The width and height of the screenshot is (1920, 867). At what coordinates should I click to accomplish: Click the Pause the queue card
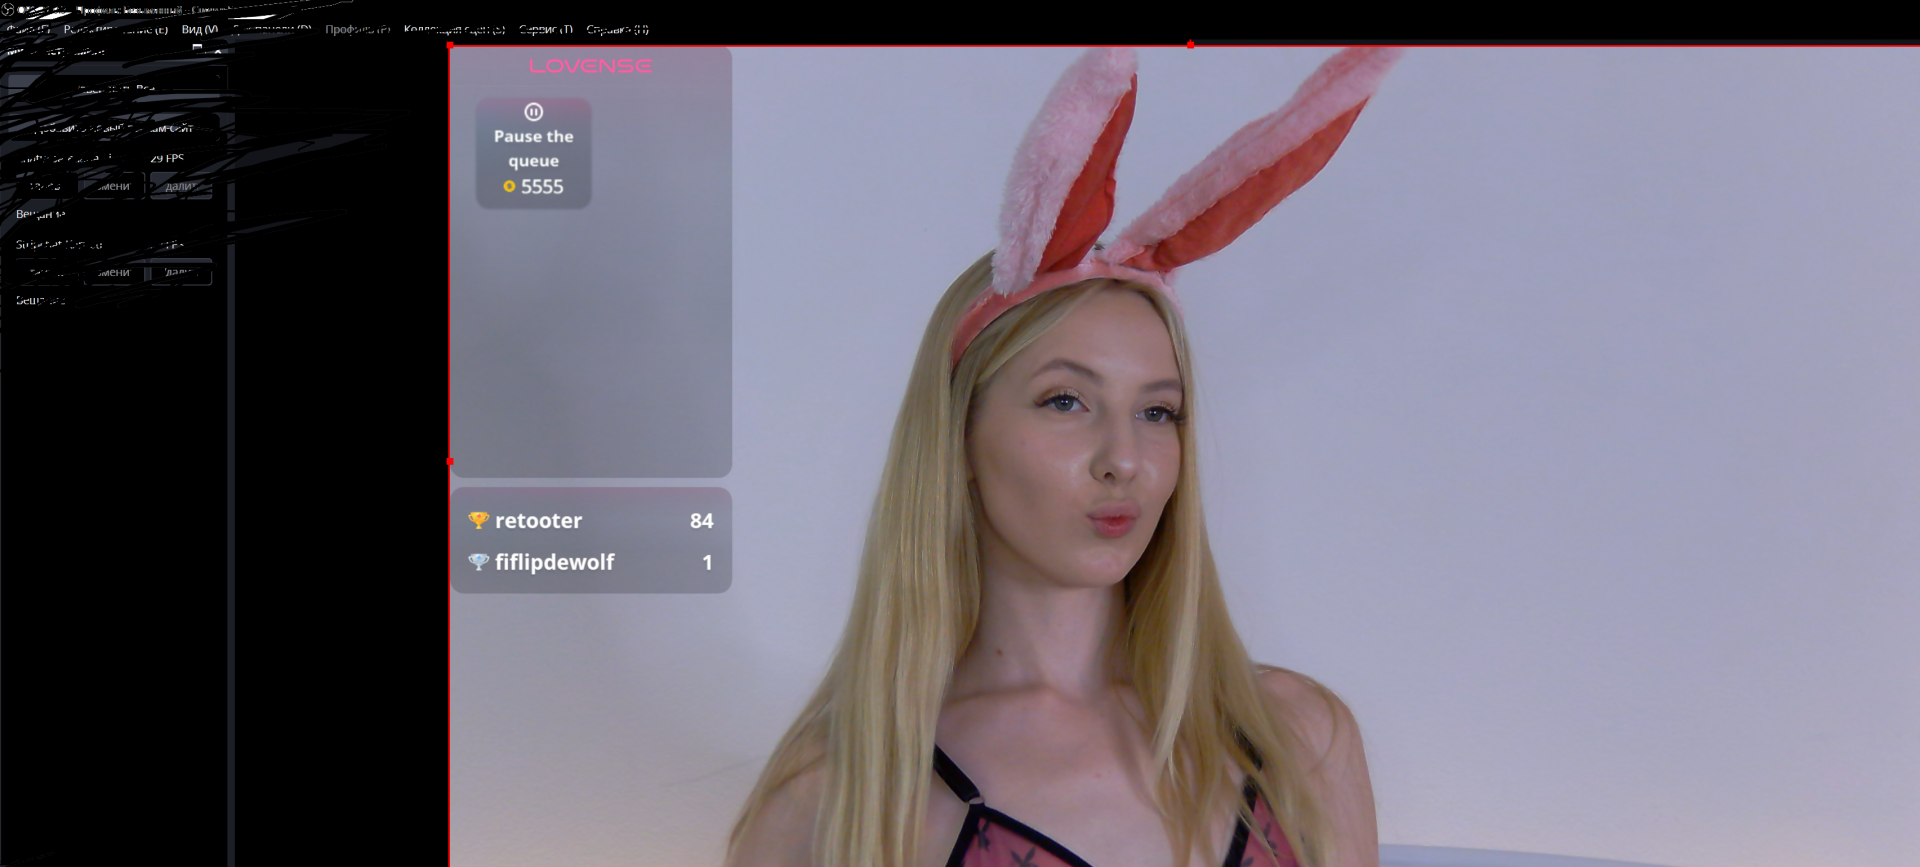tap(533, 153)
